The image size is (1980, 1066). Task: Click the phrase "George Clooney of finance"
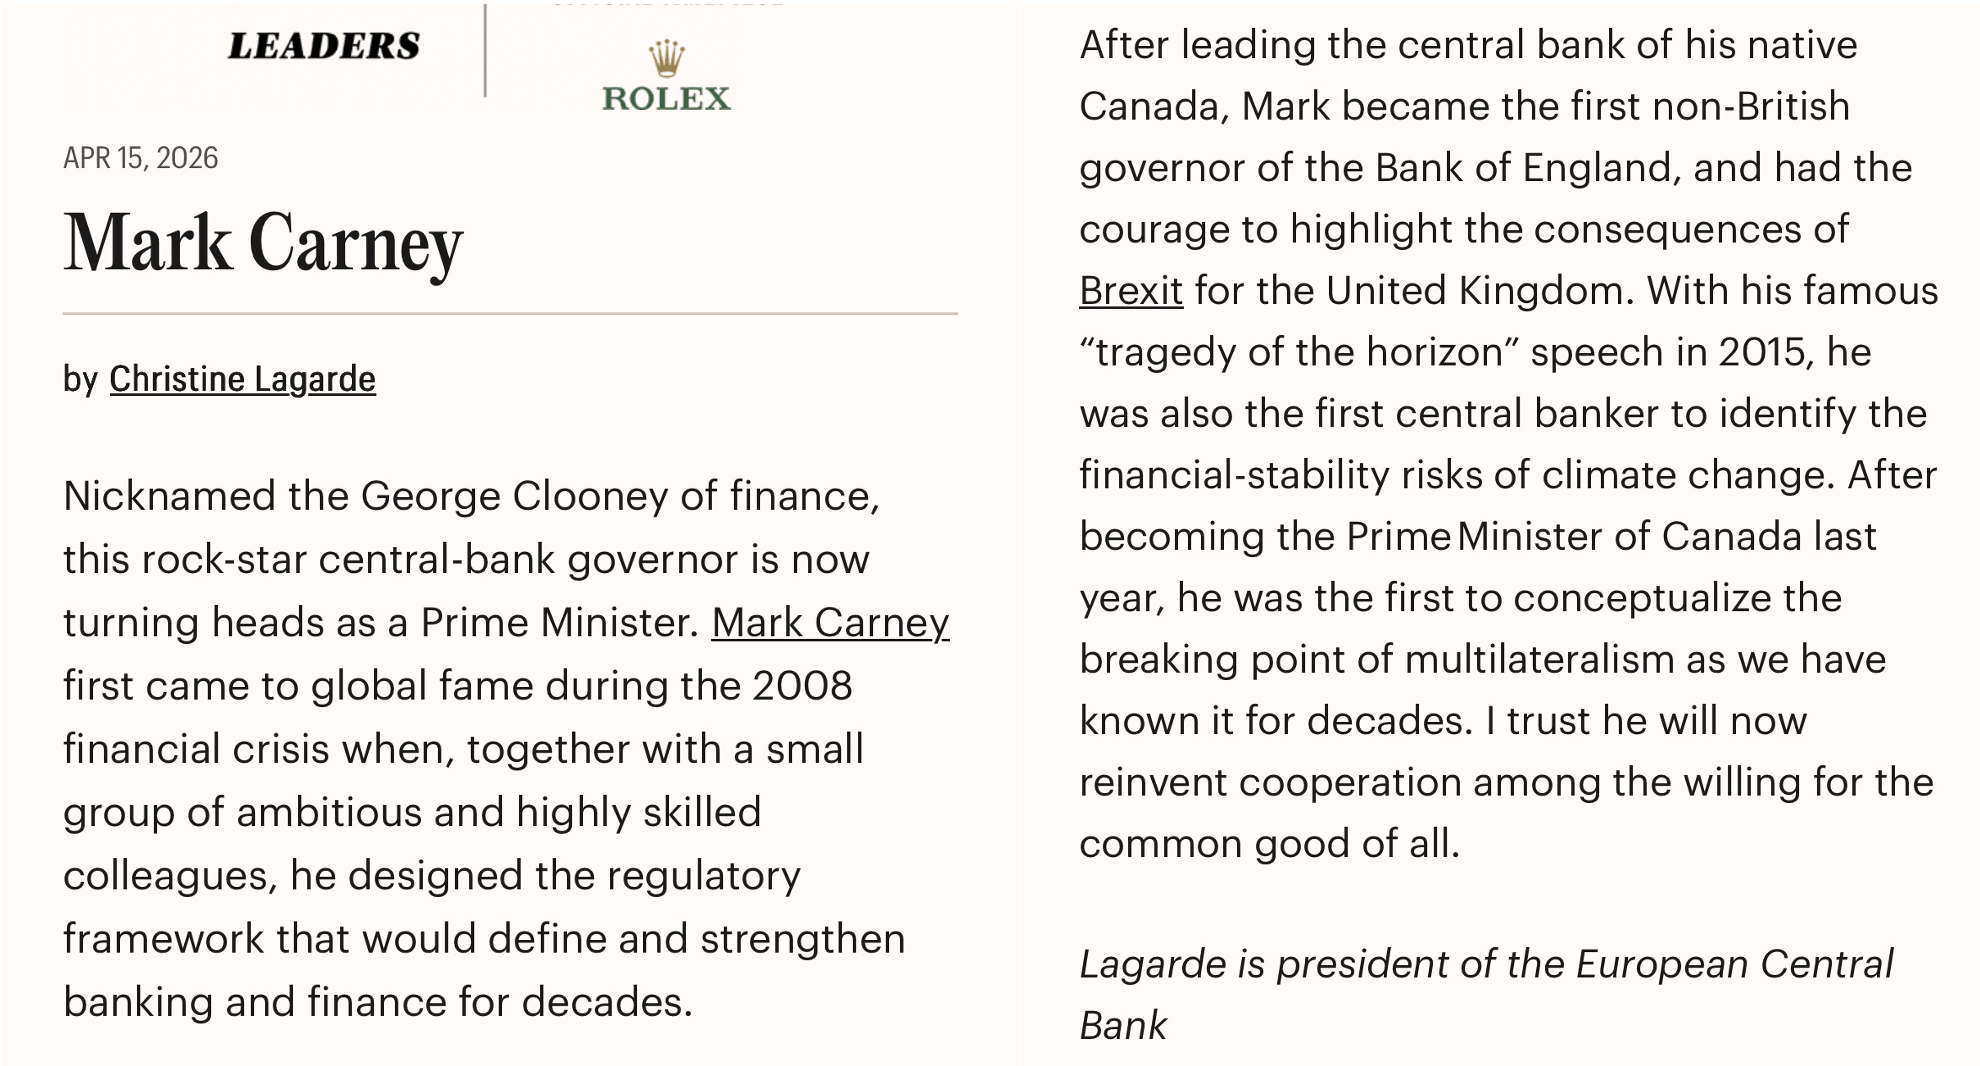619,496
